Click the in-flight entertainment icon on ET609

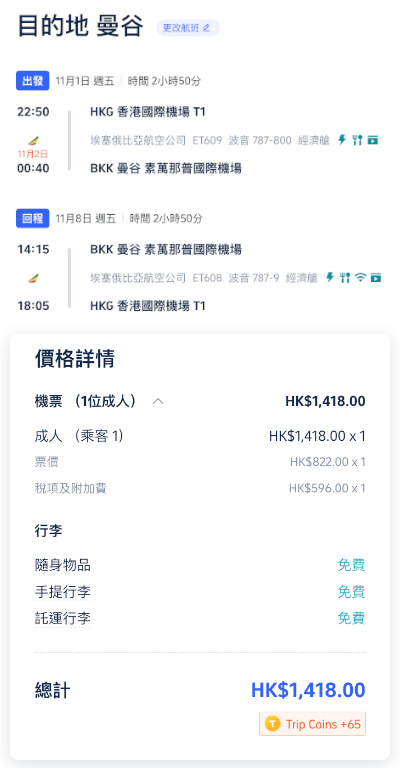point(373,140)
